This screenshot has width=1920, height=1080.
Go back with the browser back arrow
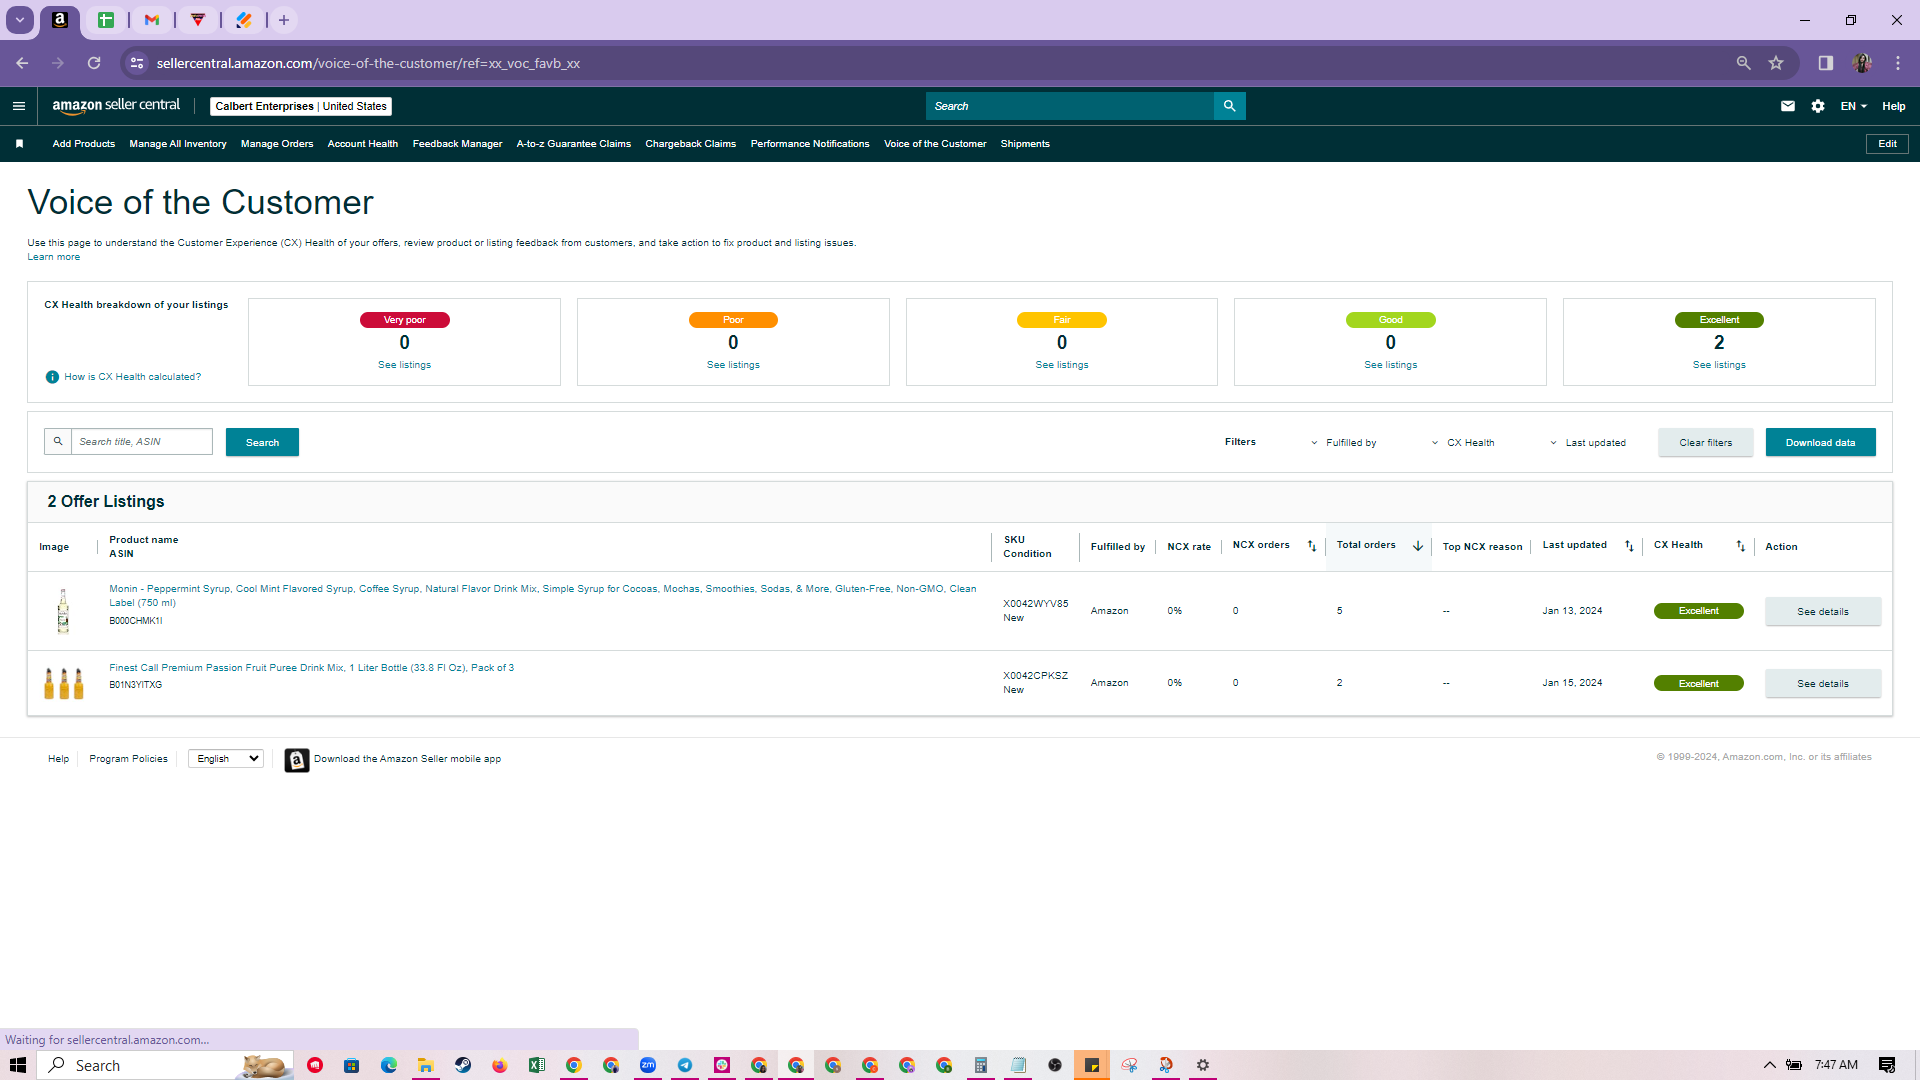tap(22, 63)
